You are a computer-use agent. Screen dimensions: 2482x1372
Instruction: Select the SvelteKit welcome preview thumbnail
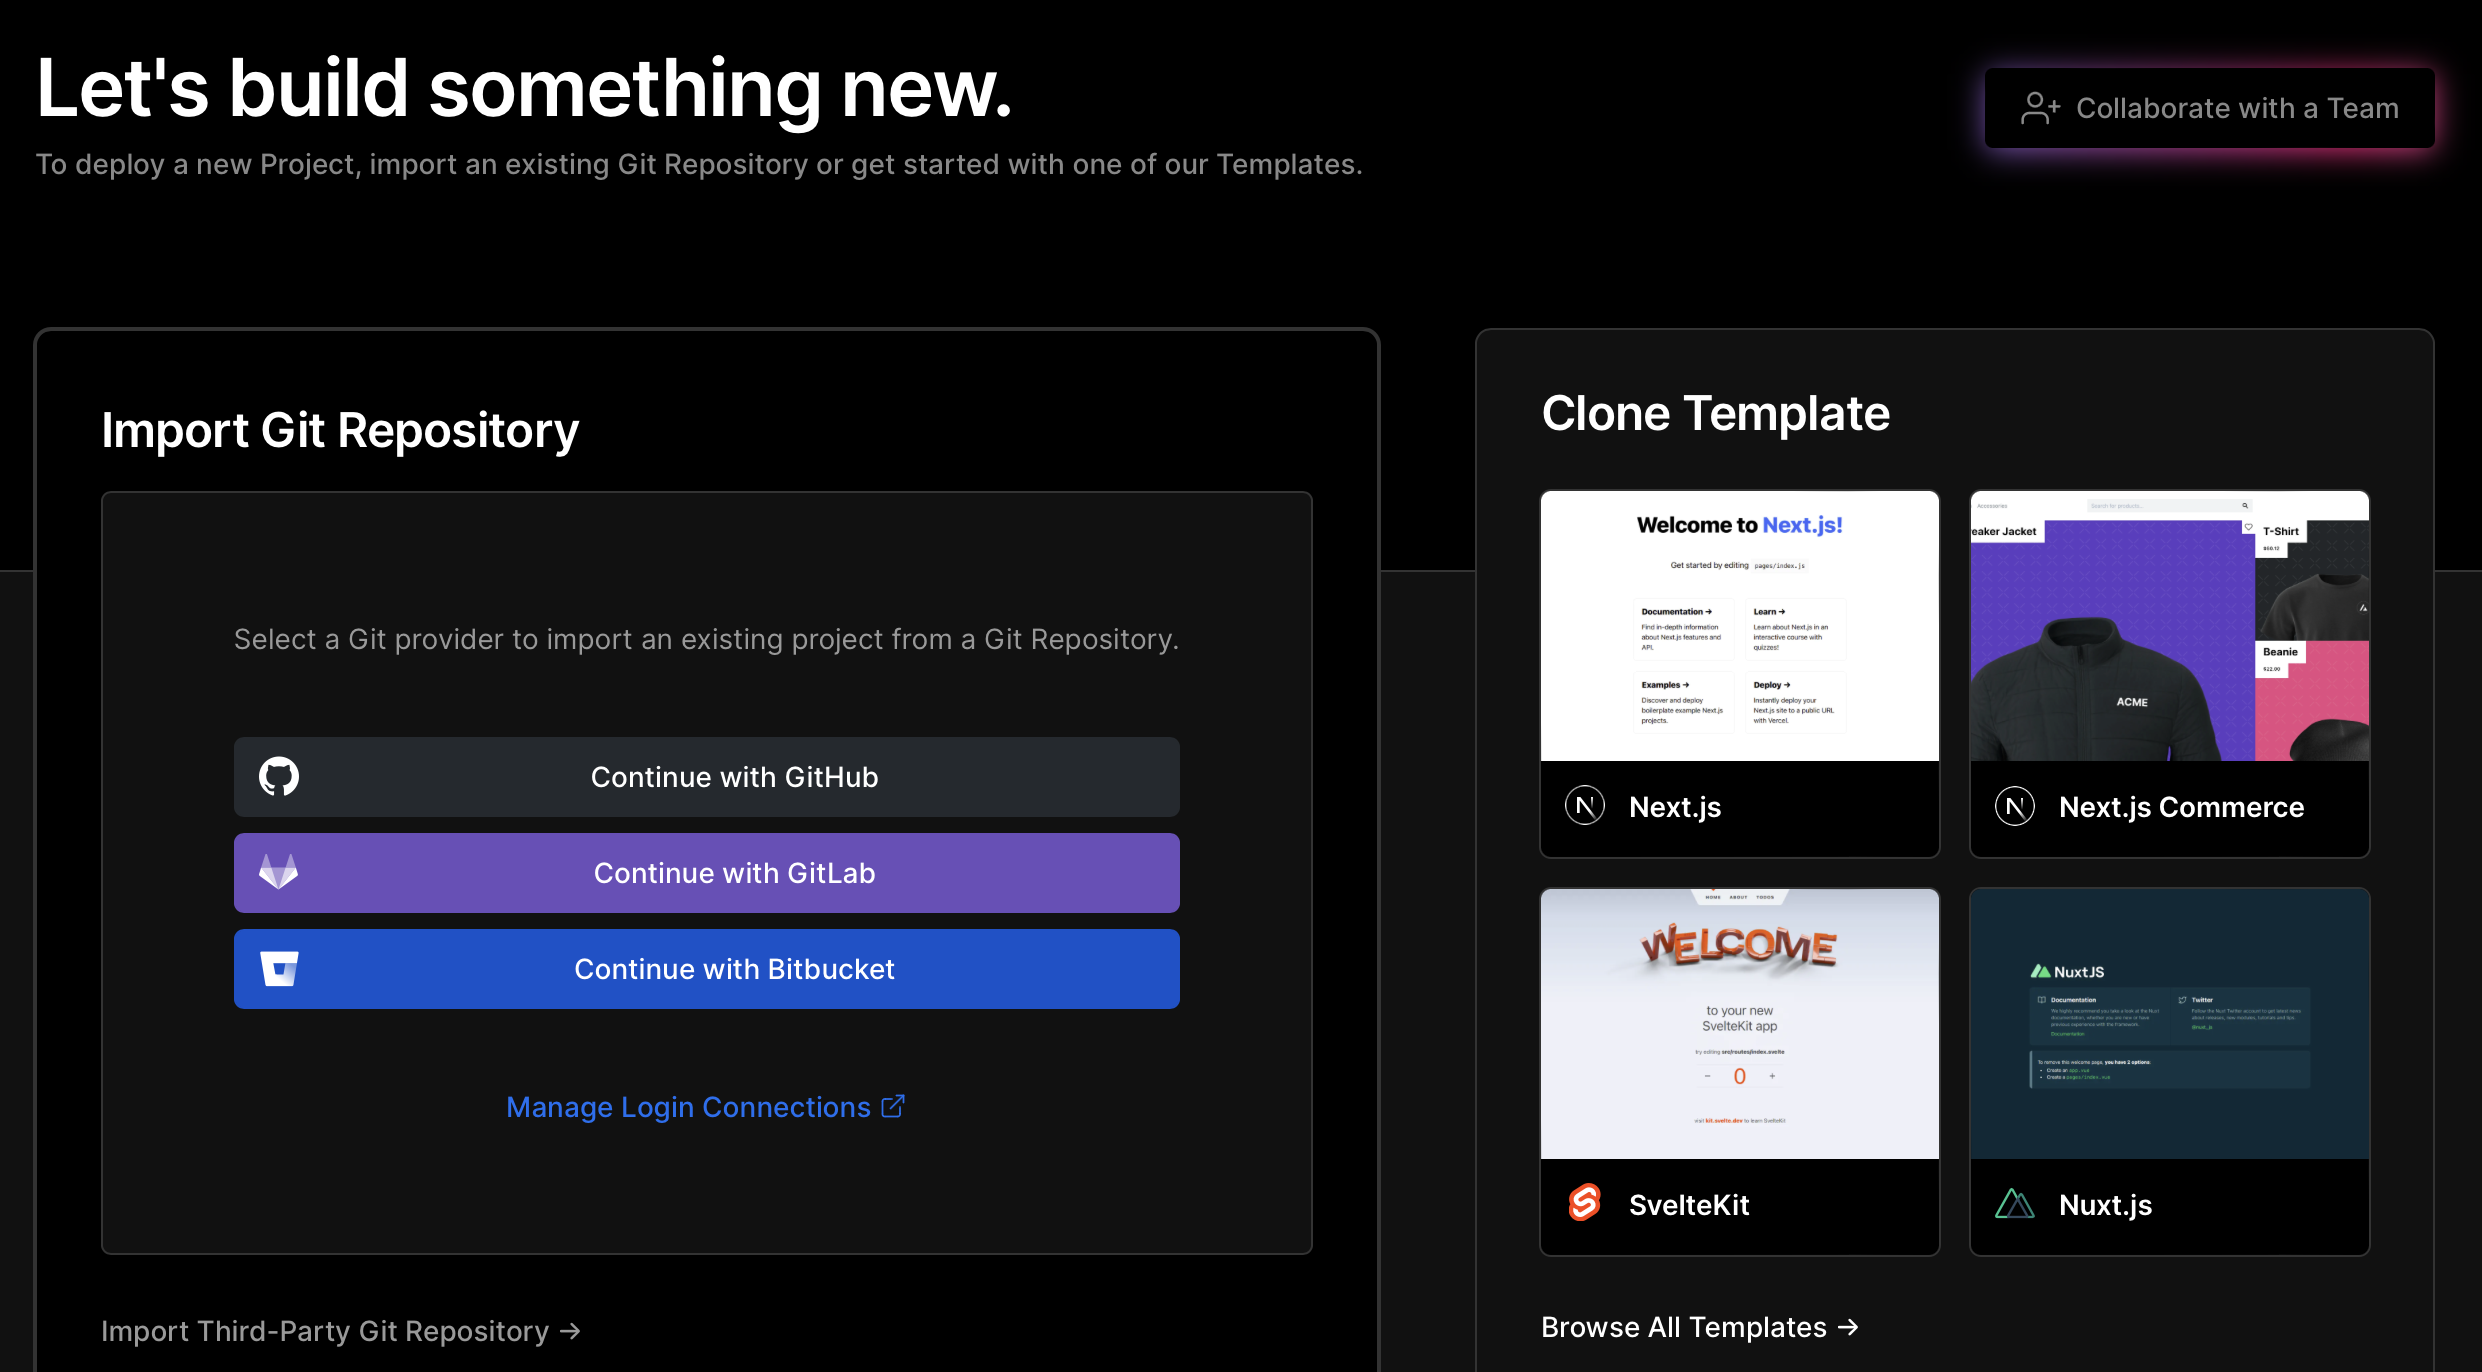(1739, 1024)
